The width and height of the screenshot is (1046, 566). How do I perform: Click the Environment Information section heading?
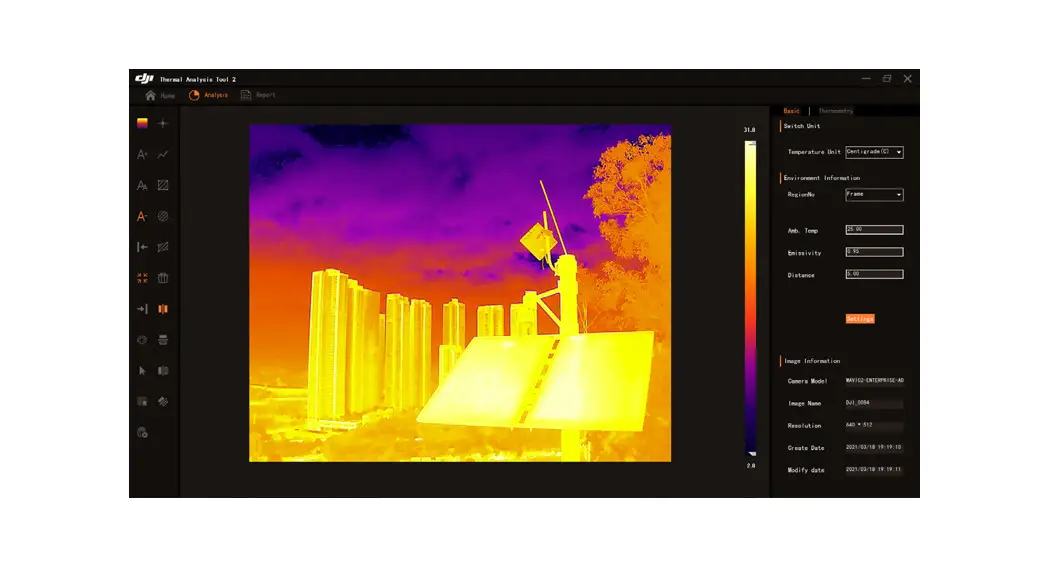[822, 178]
